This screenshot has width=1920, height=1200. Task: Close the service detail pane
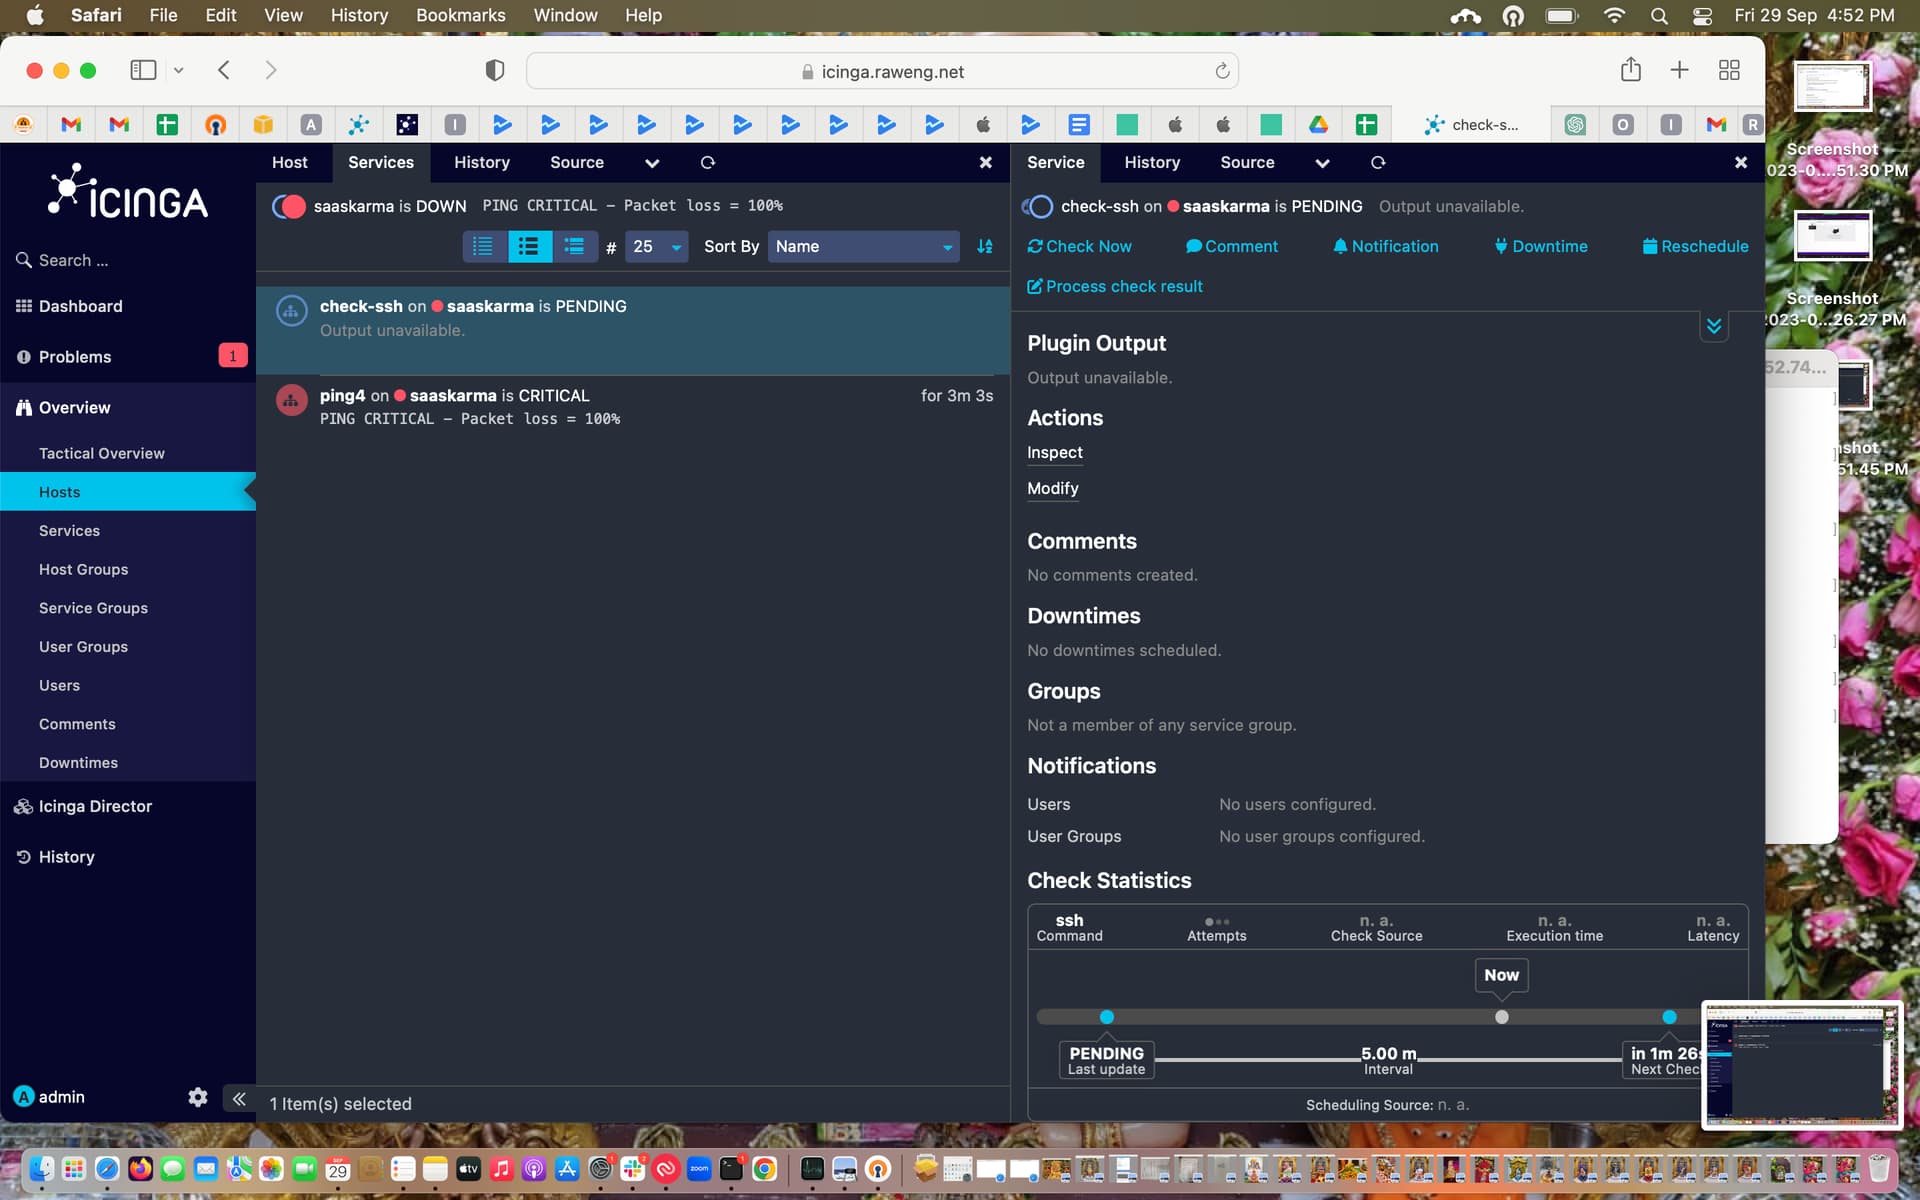[x=1740, y=162]
